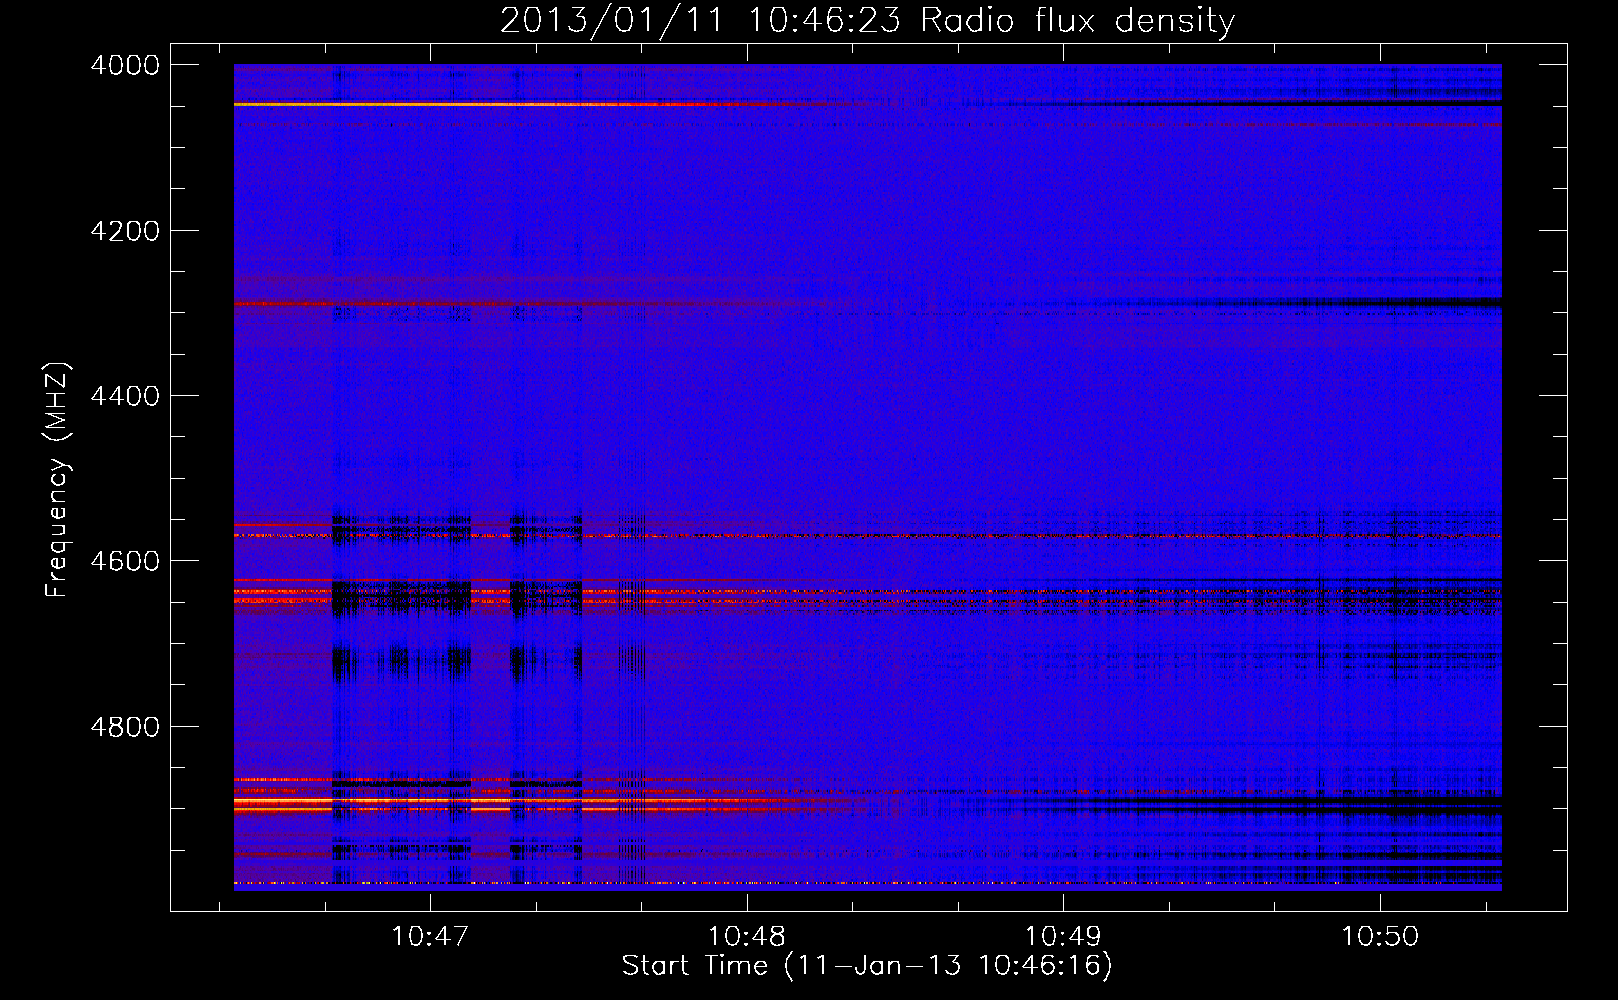Click the "Start Time (11-Jan-13 10:46:16)" axis label
This screenshot has width=1618, height=1000.
point(867,966)
